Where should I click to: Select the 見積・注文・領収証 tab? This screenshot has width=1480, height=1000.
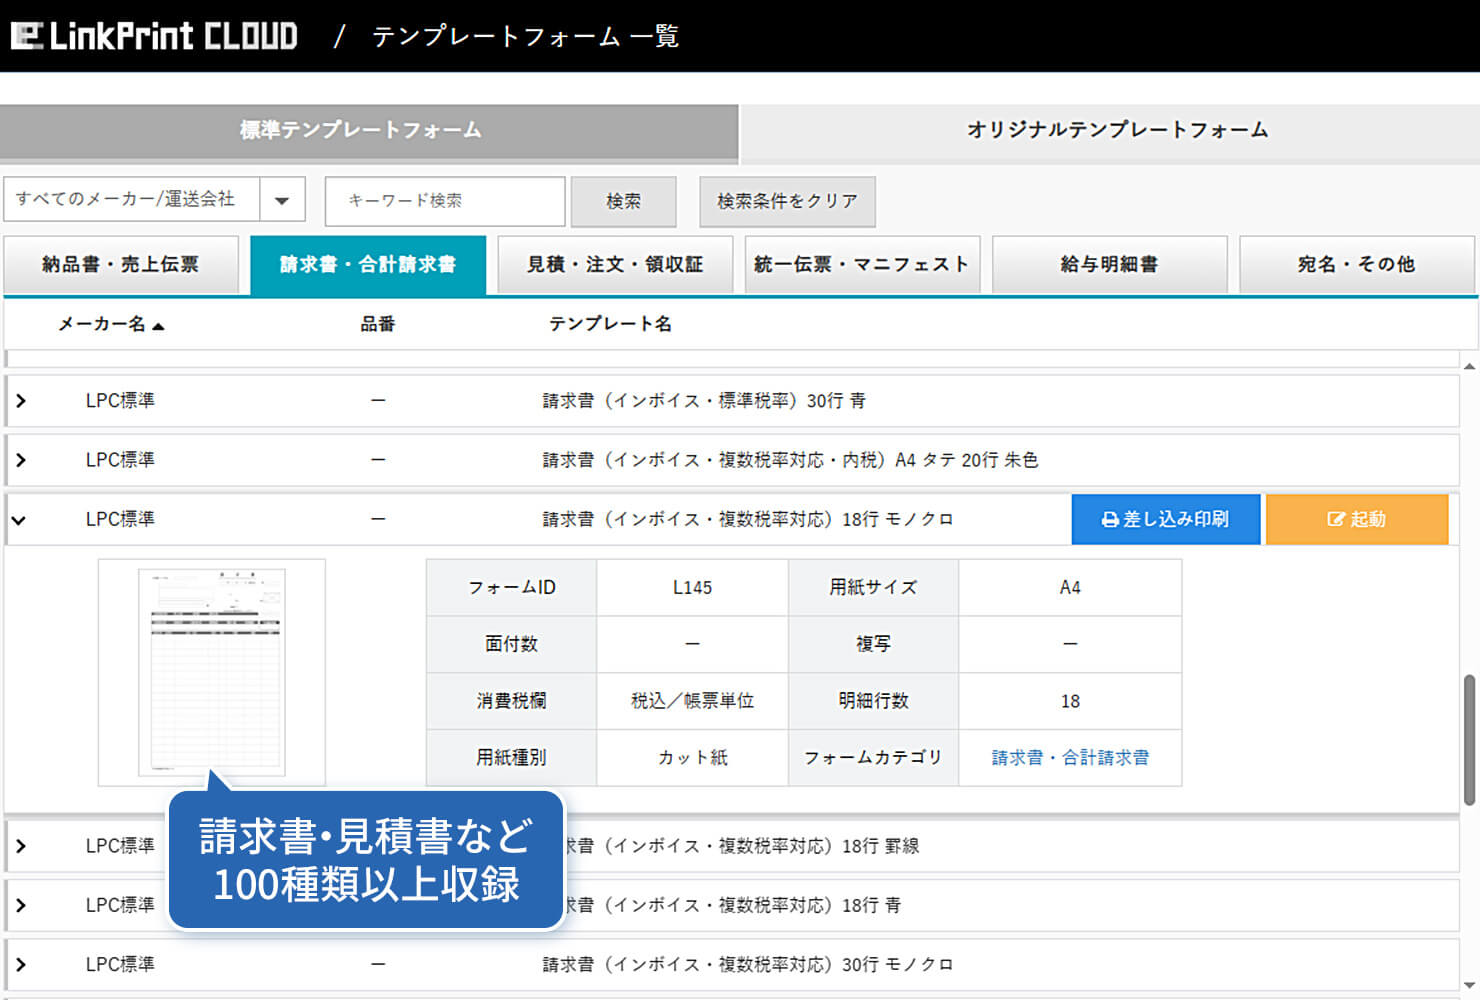tap(615, 264)
